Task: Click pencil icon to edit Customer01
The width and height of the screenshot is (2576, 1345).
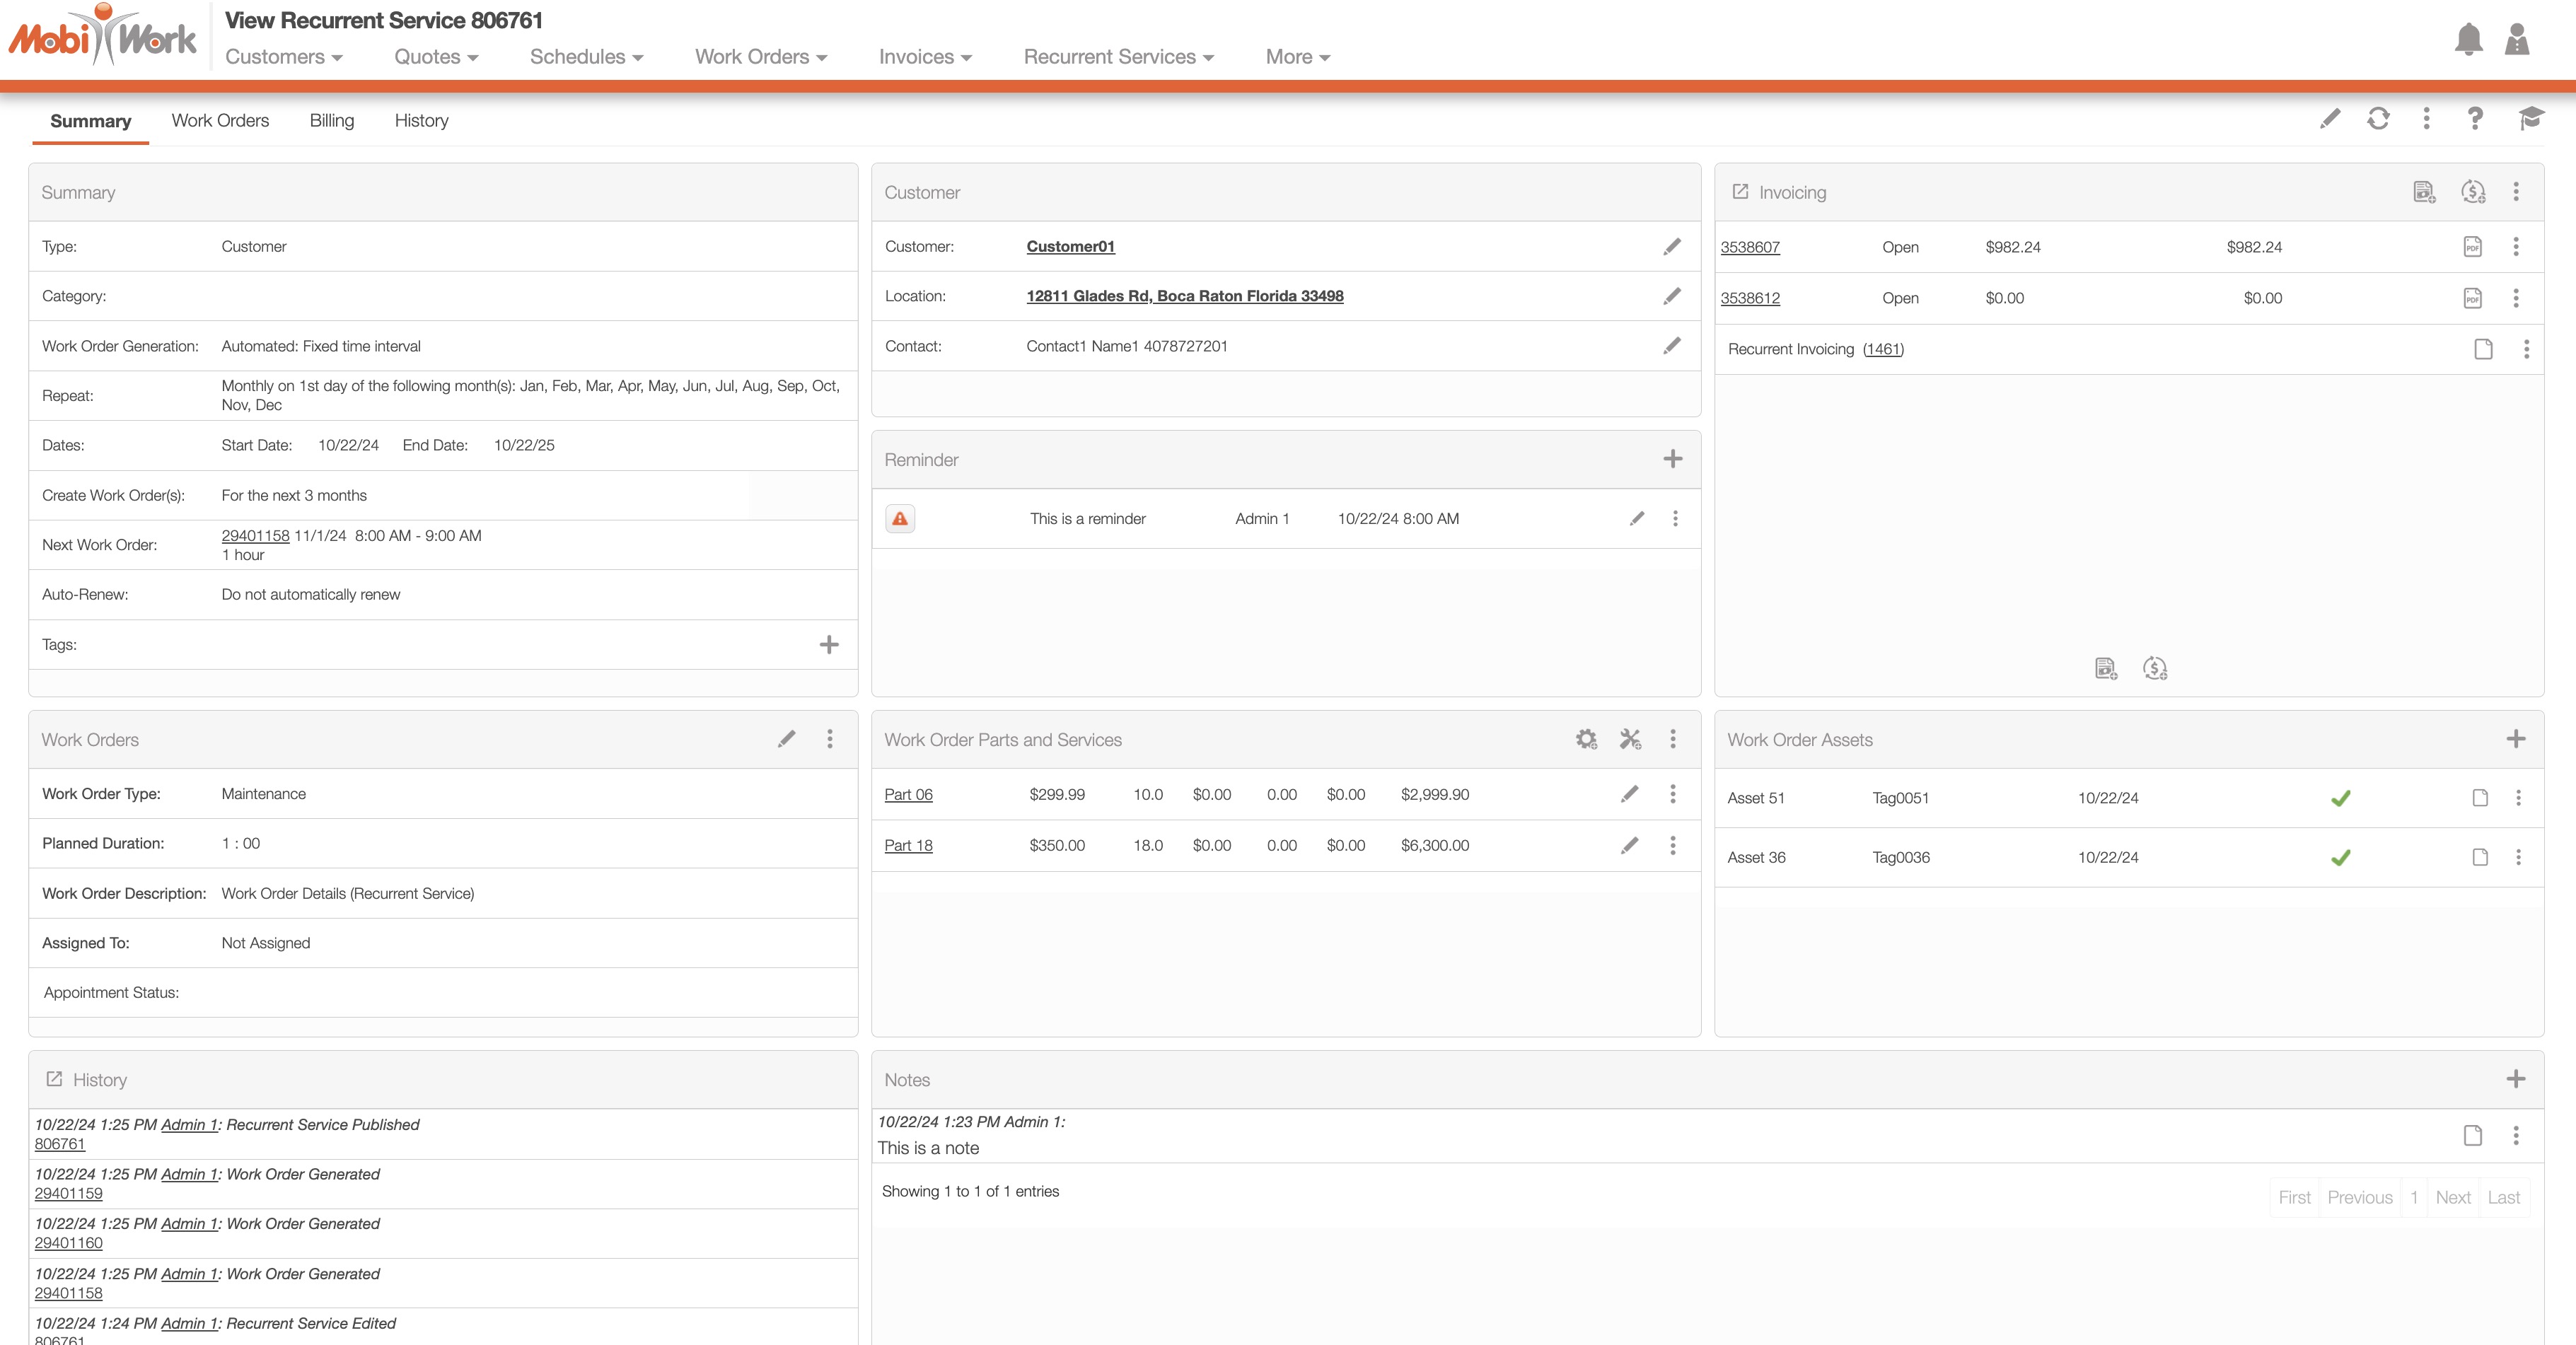Action: (1672, 247)
